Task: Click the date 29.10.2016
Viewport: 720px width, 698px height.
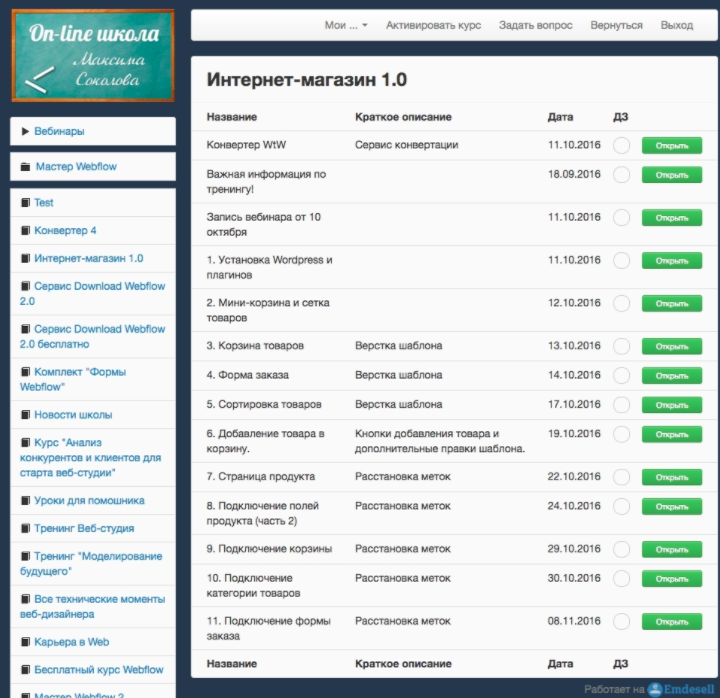Action: tap(574, 548)
